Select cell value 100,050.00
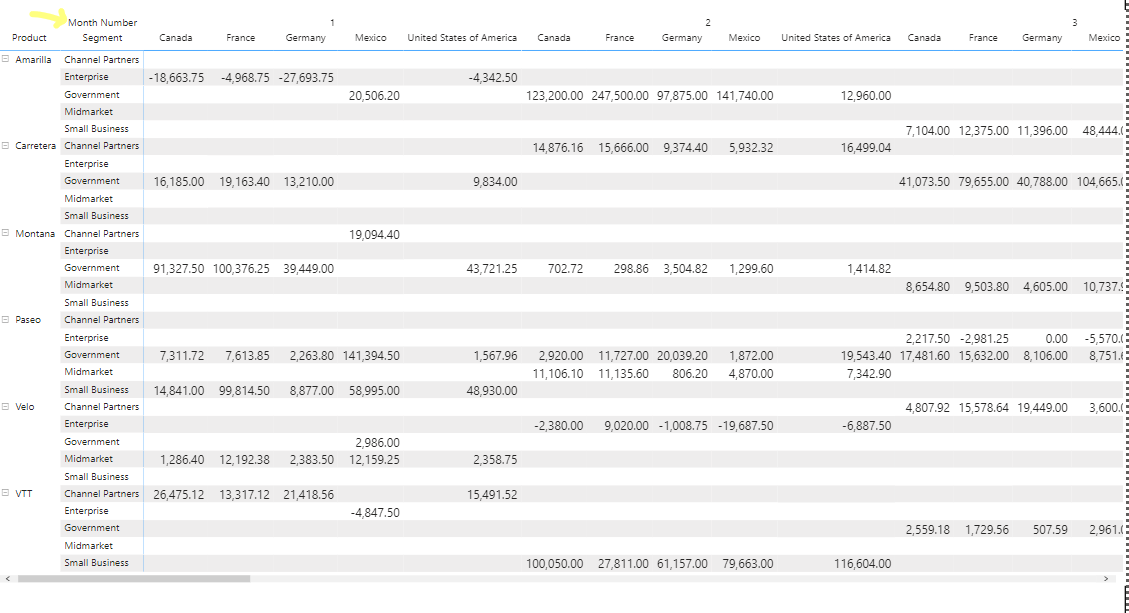Image resolution: width=1129 pixels, height=613 pixels. 554,564
